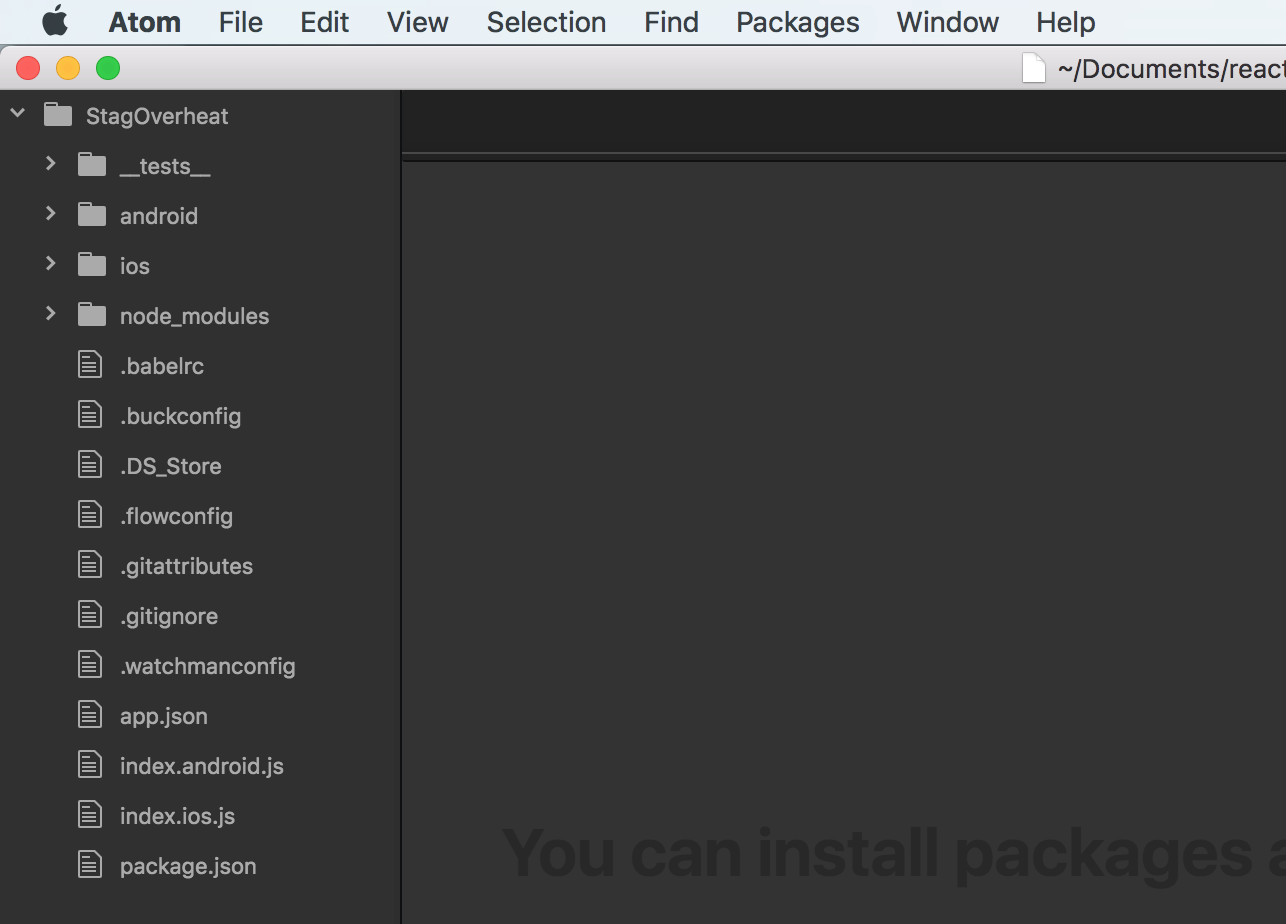Click the .gitattributes file icon
Viewport: 1286px width, 924px height.
click(90, 565)
